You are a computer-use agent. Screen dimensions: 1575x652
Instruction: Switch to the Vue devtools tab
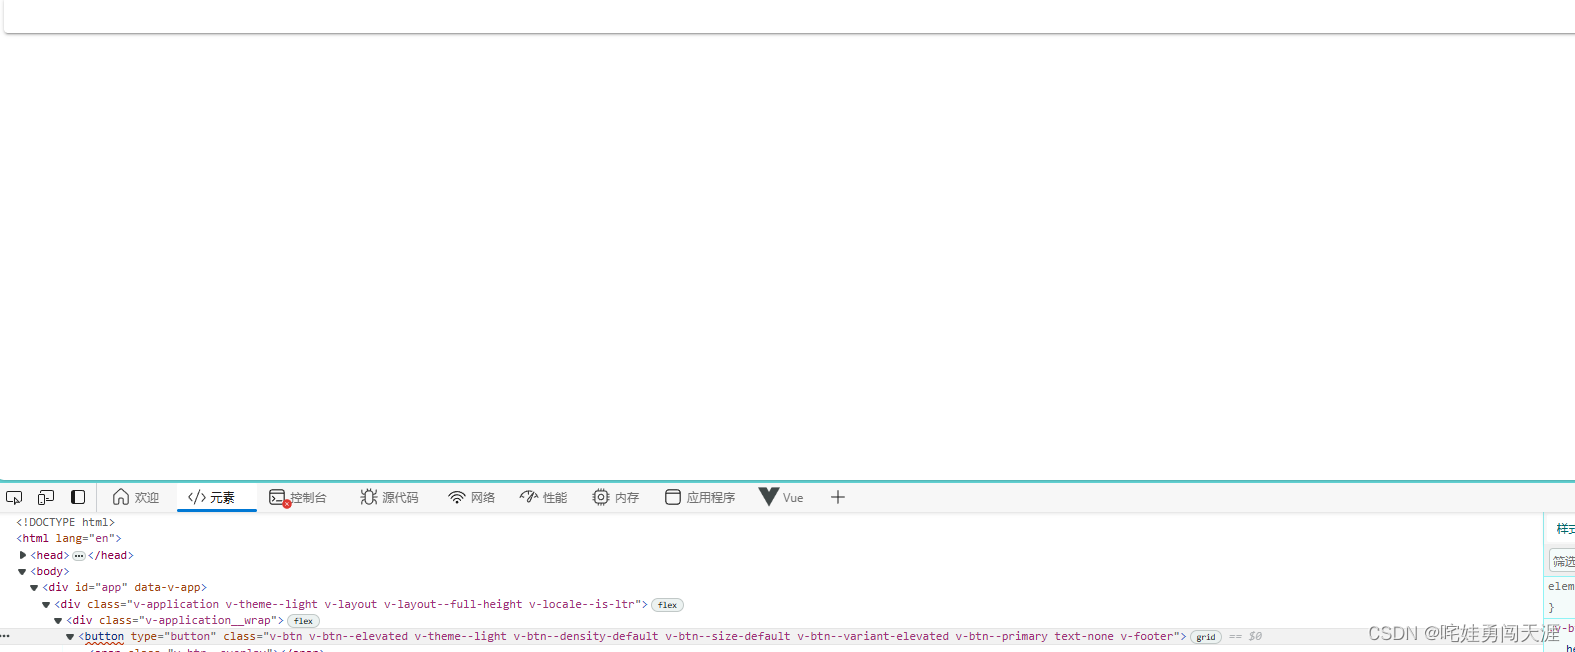[x=781, y=497]
